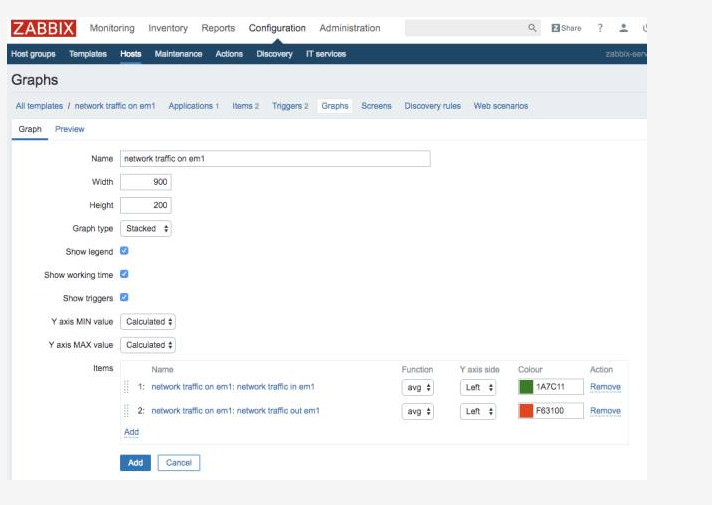This screenshot has width=712, height=505.
Task: Open the green colour swatch picker
Action: tap(526, 387)
